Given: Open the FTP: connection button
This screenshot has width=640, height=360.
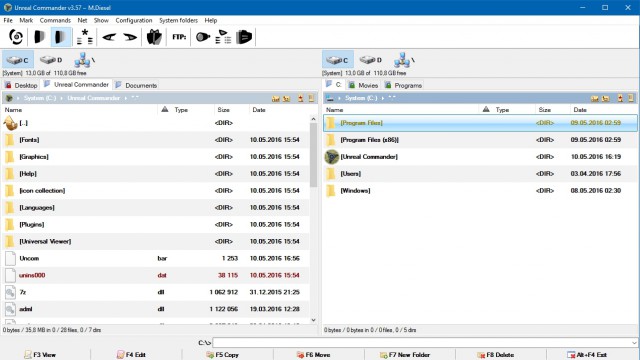Looking at the screenshot, I should (179, 37).
